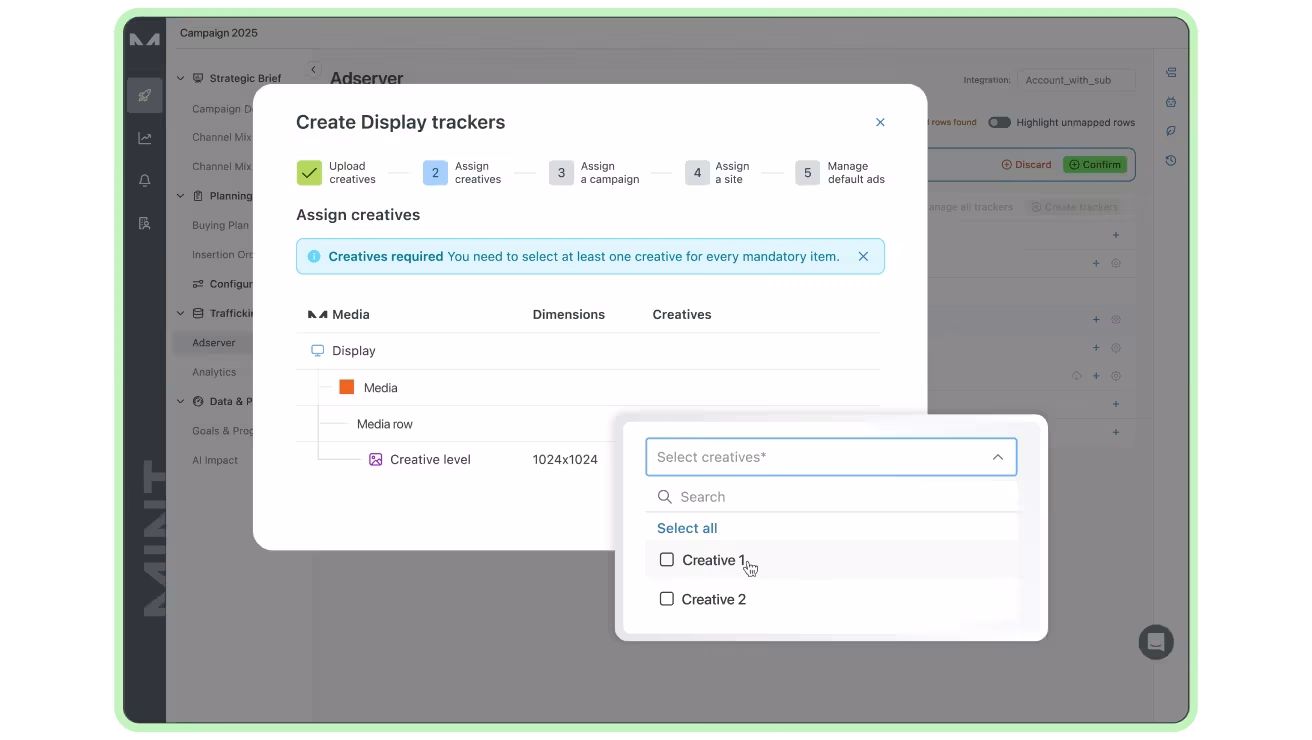The image size is (1312, 740).
Task: Click the creatives Search field
Action: pyautogui.click(x=831, y=497)
